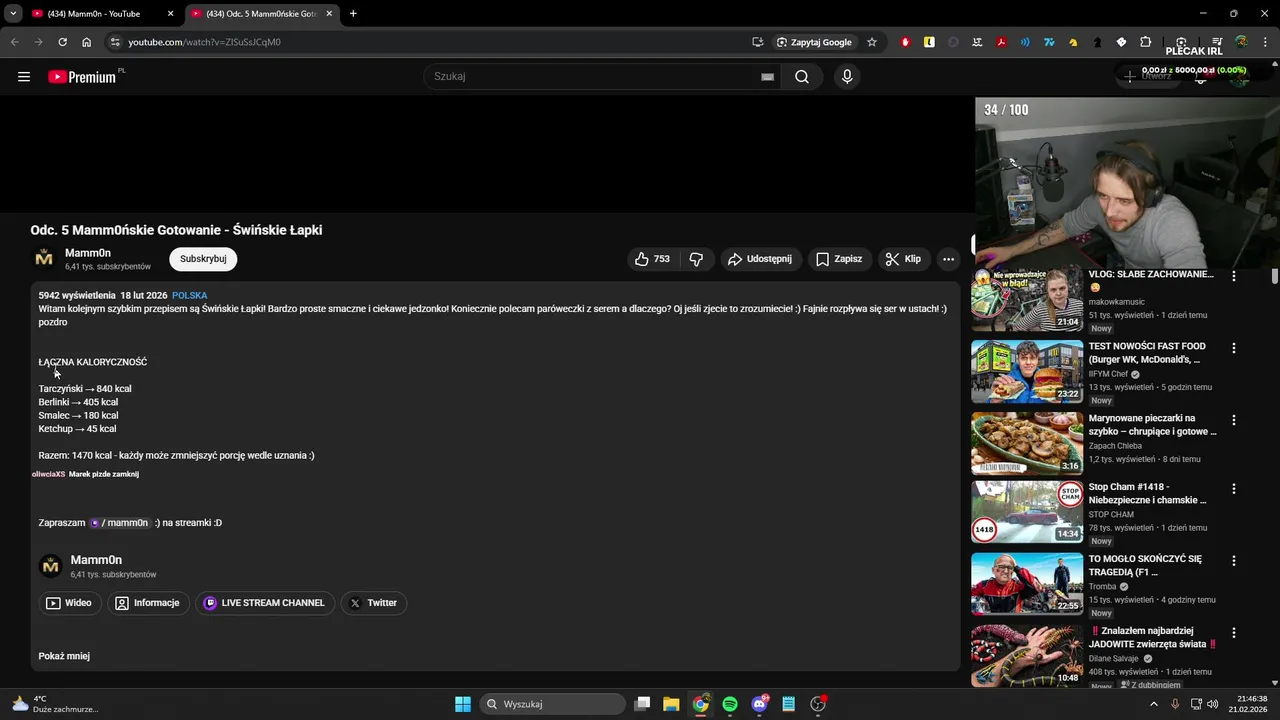Select the Odc. 5 Mamm0ńskie Gotowanie tab
The image size is (1280, 720).
[x=262, y=14]
